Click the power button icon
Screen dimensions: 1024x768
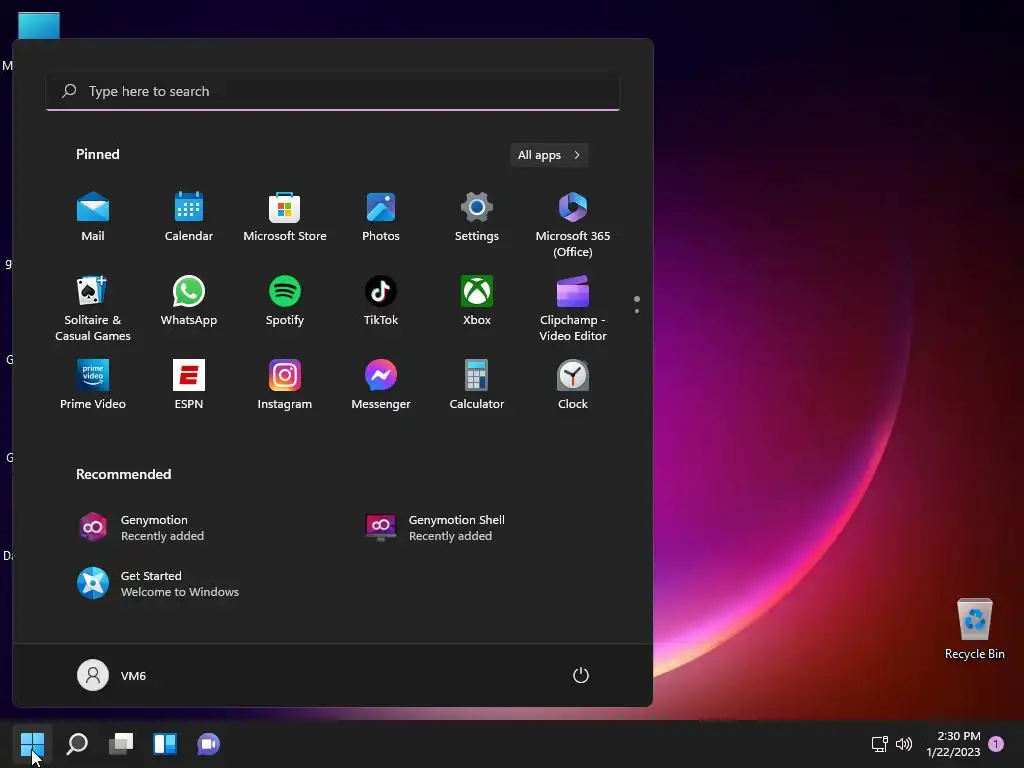click(581, 675)
